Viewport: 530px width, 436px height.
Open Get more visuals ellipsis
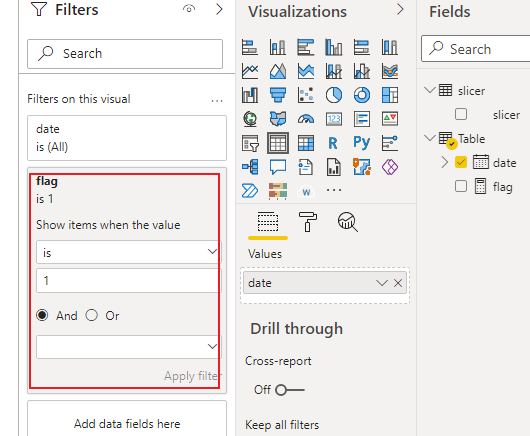(334, 190)
